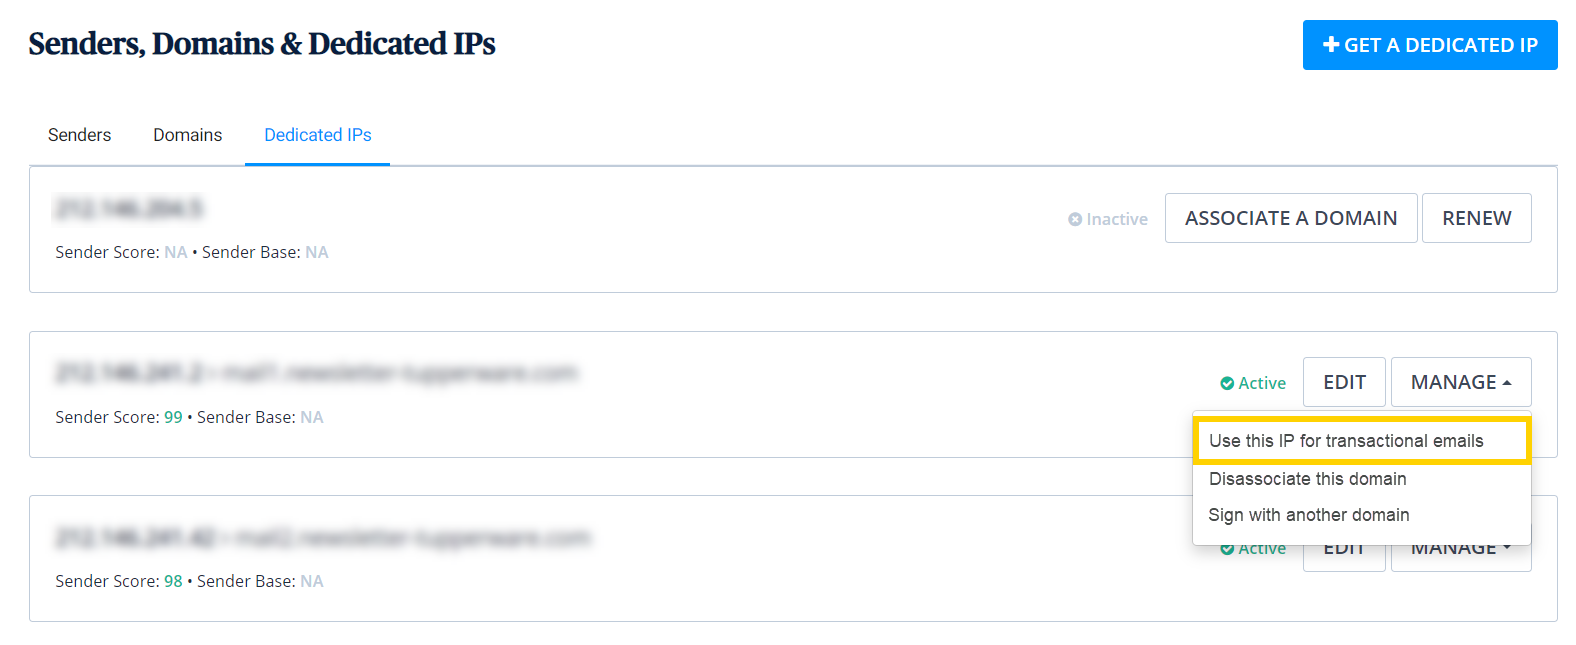Image resolution: width=1576 pixels, height=645 pixels.
Task: Collapse the open Manage dropdown
Action: click(x=1461, y=382)
